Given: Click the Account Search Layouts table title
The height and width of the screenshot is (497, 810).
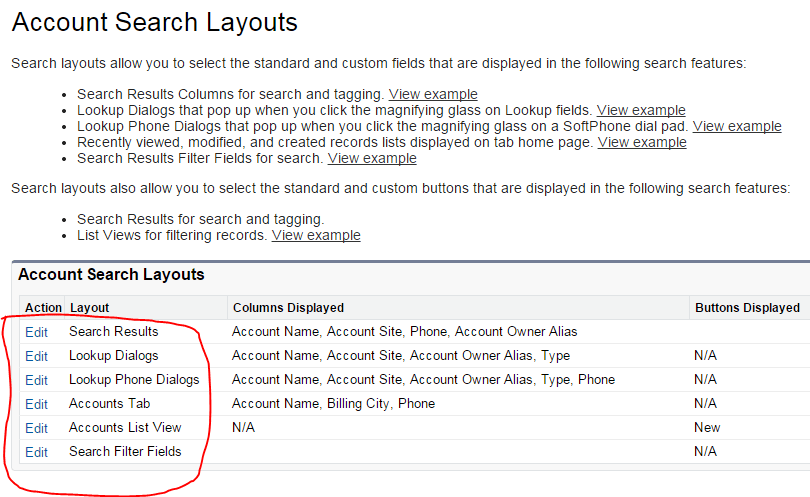Looking at the screenshot, I should coord(111,274).
